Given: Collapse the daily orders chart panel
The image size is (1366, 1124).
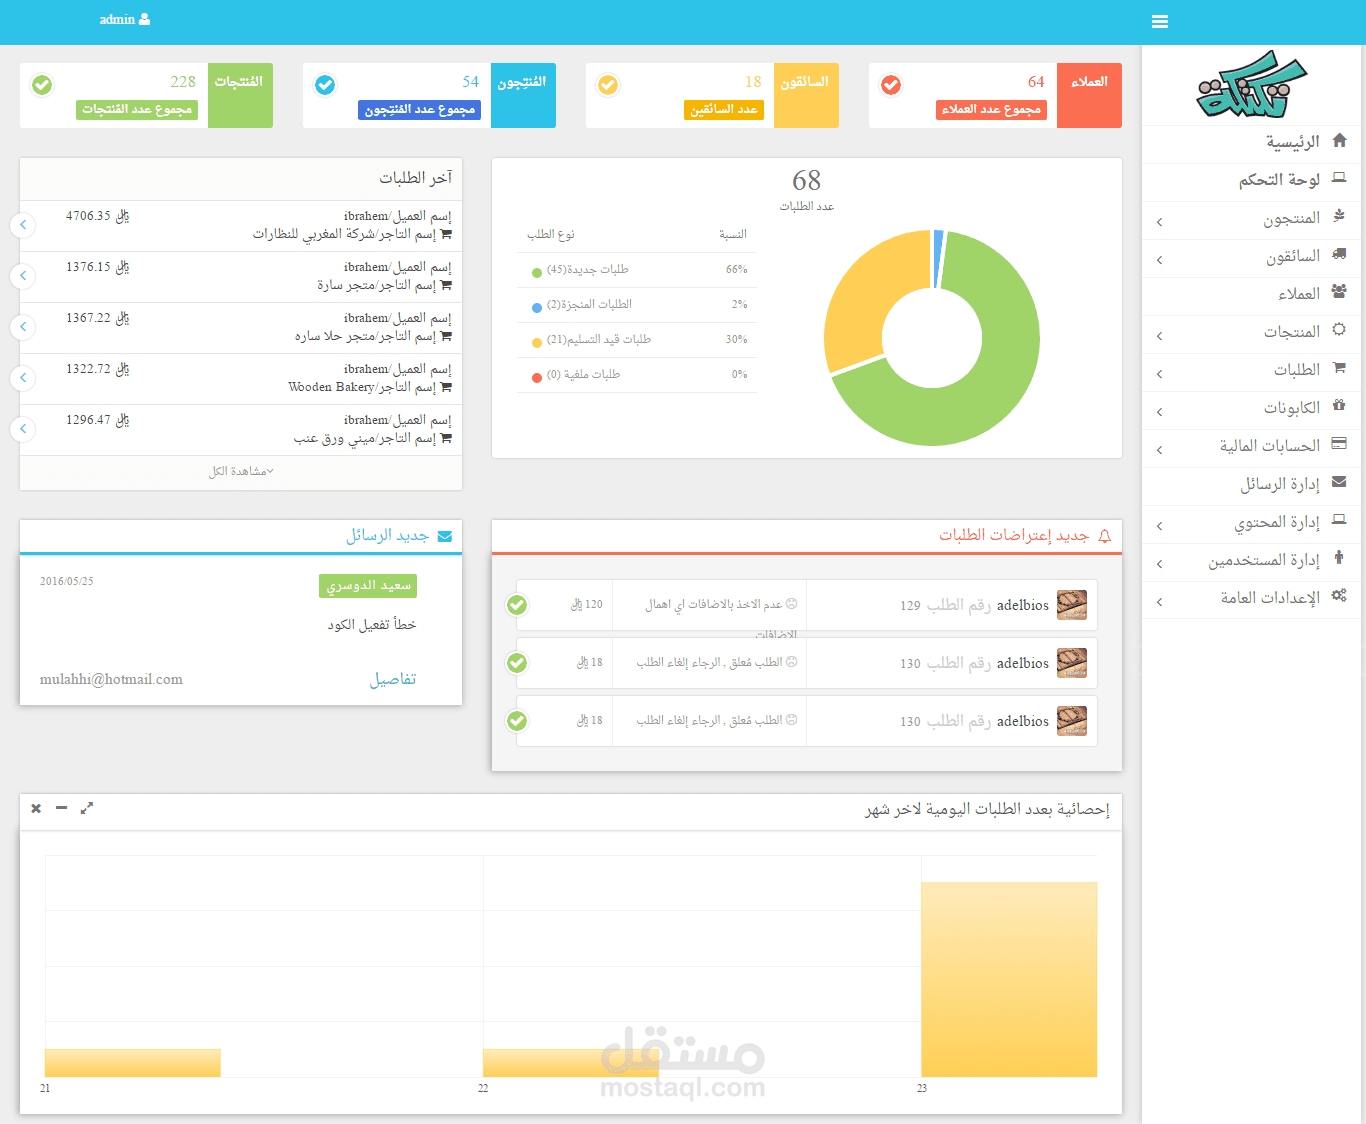Looking at the screenshot, I should coord(61,808).
